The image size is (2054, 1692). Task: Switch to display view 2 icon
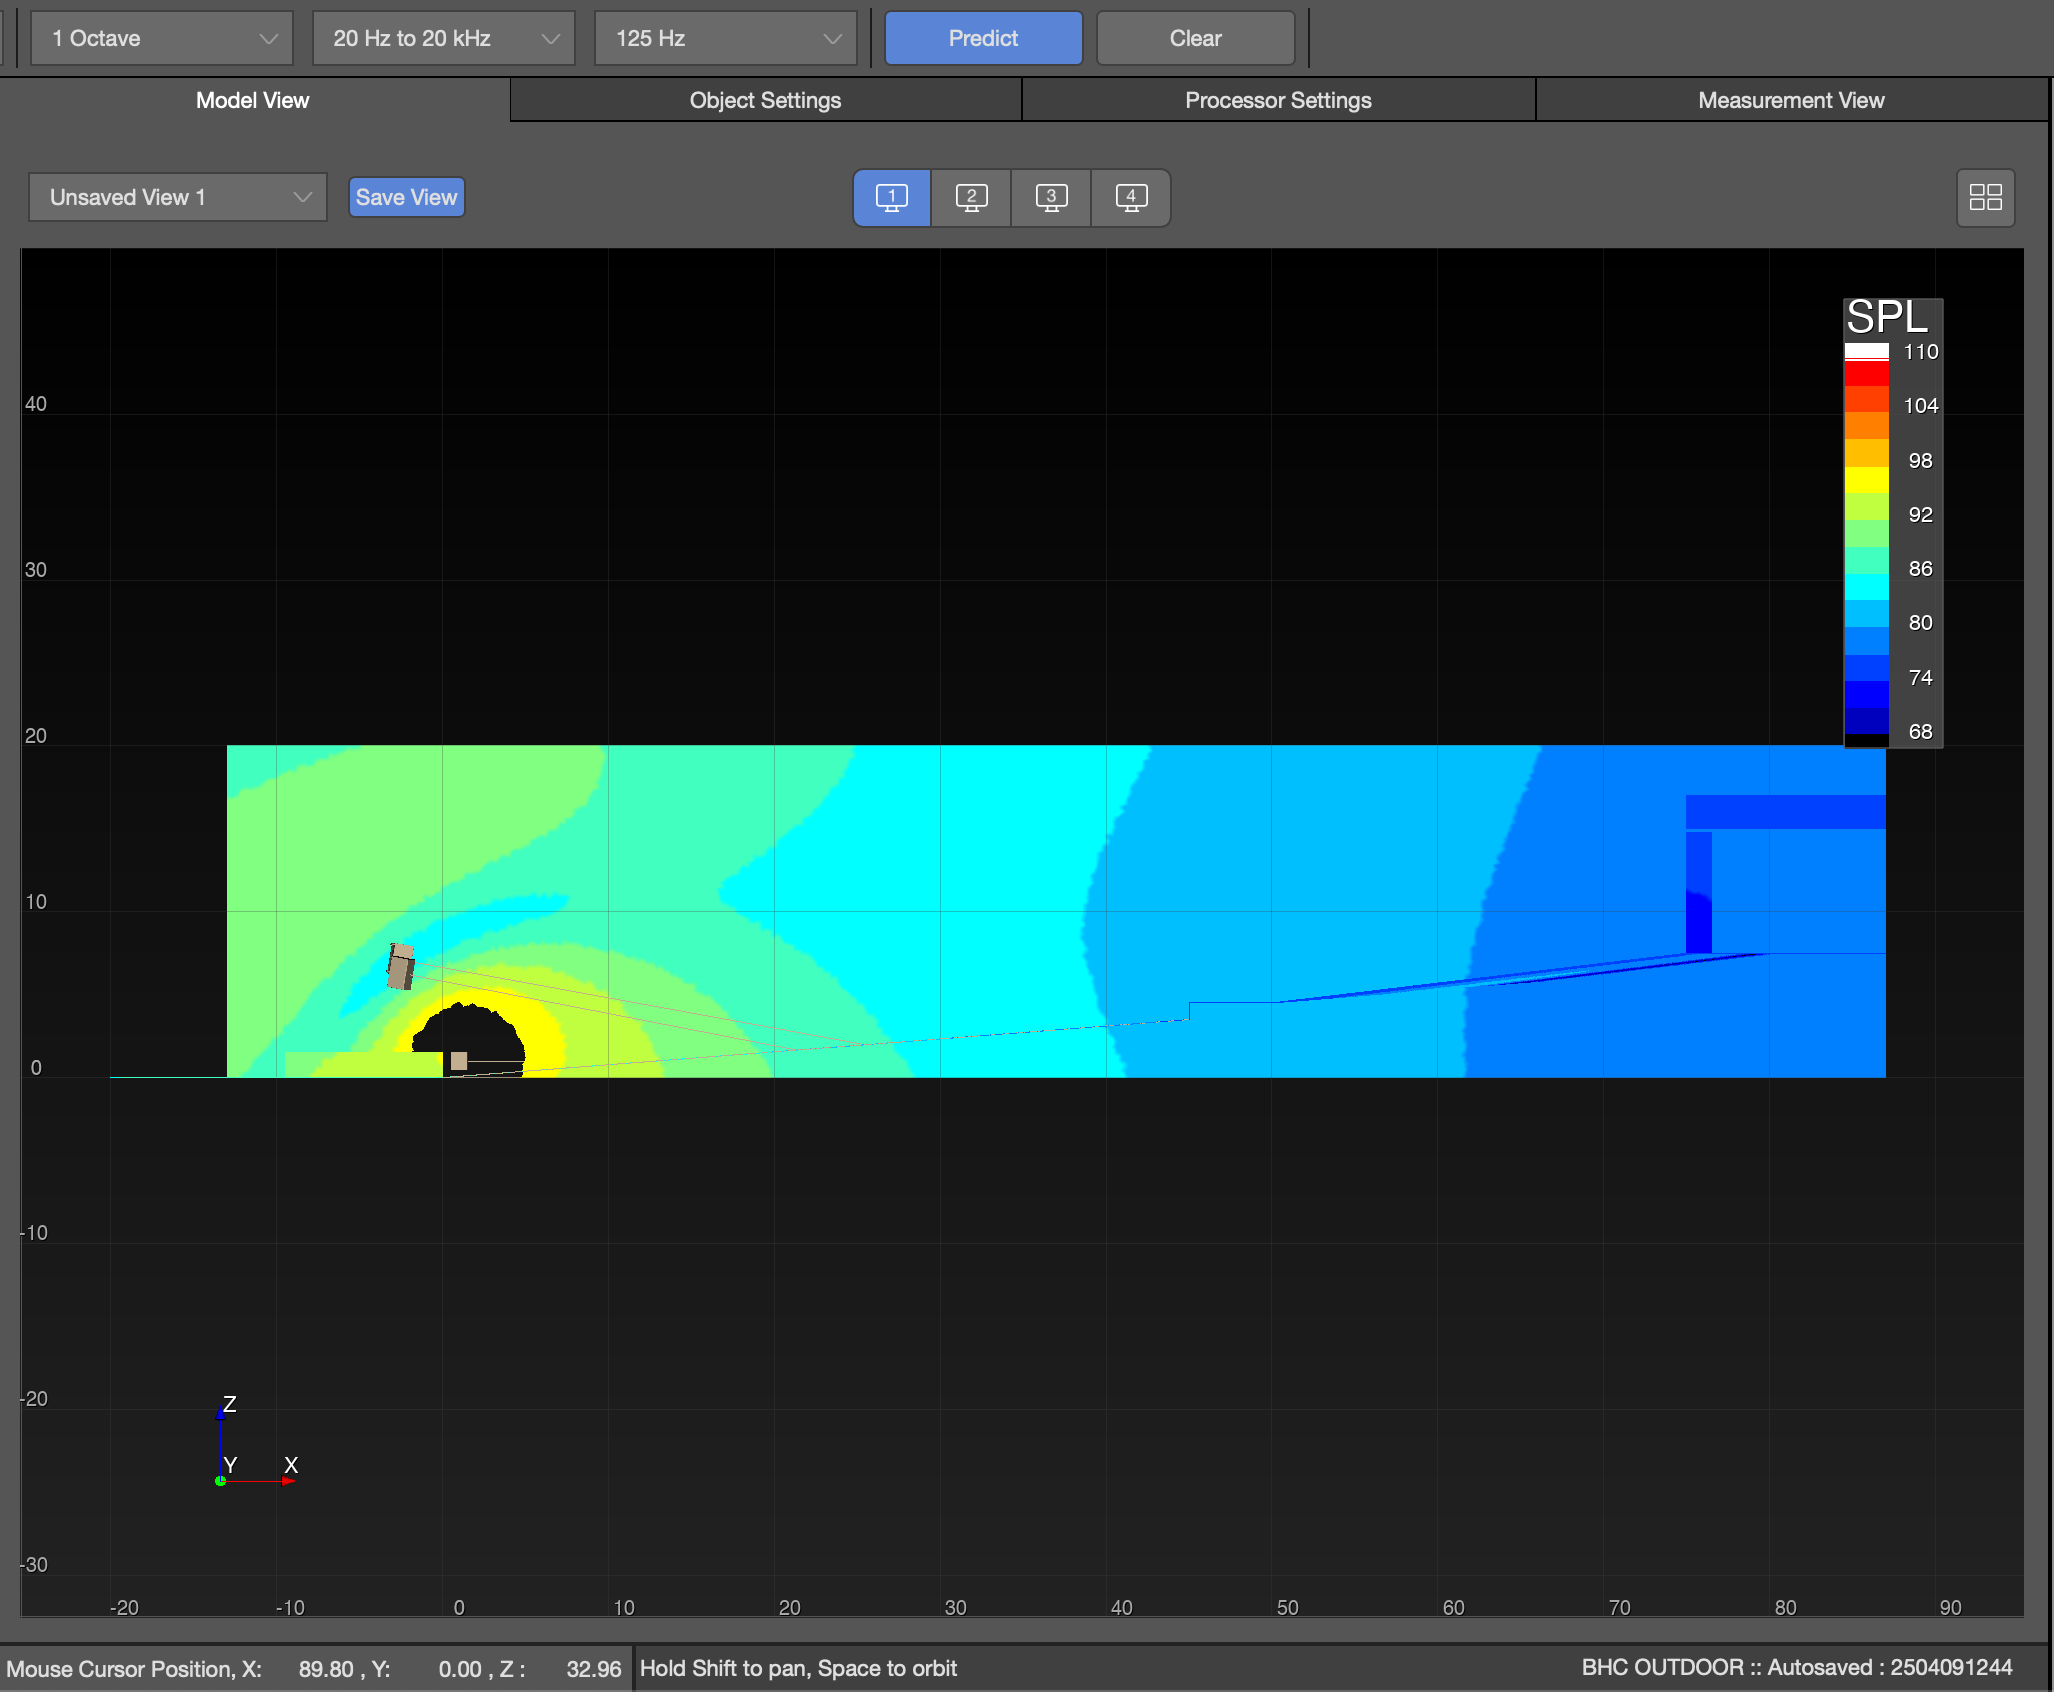point(971,197)
